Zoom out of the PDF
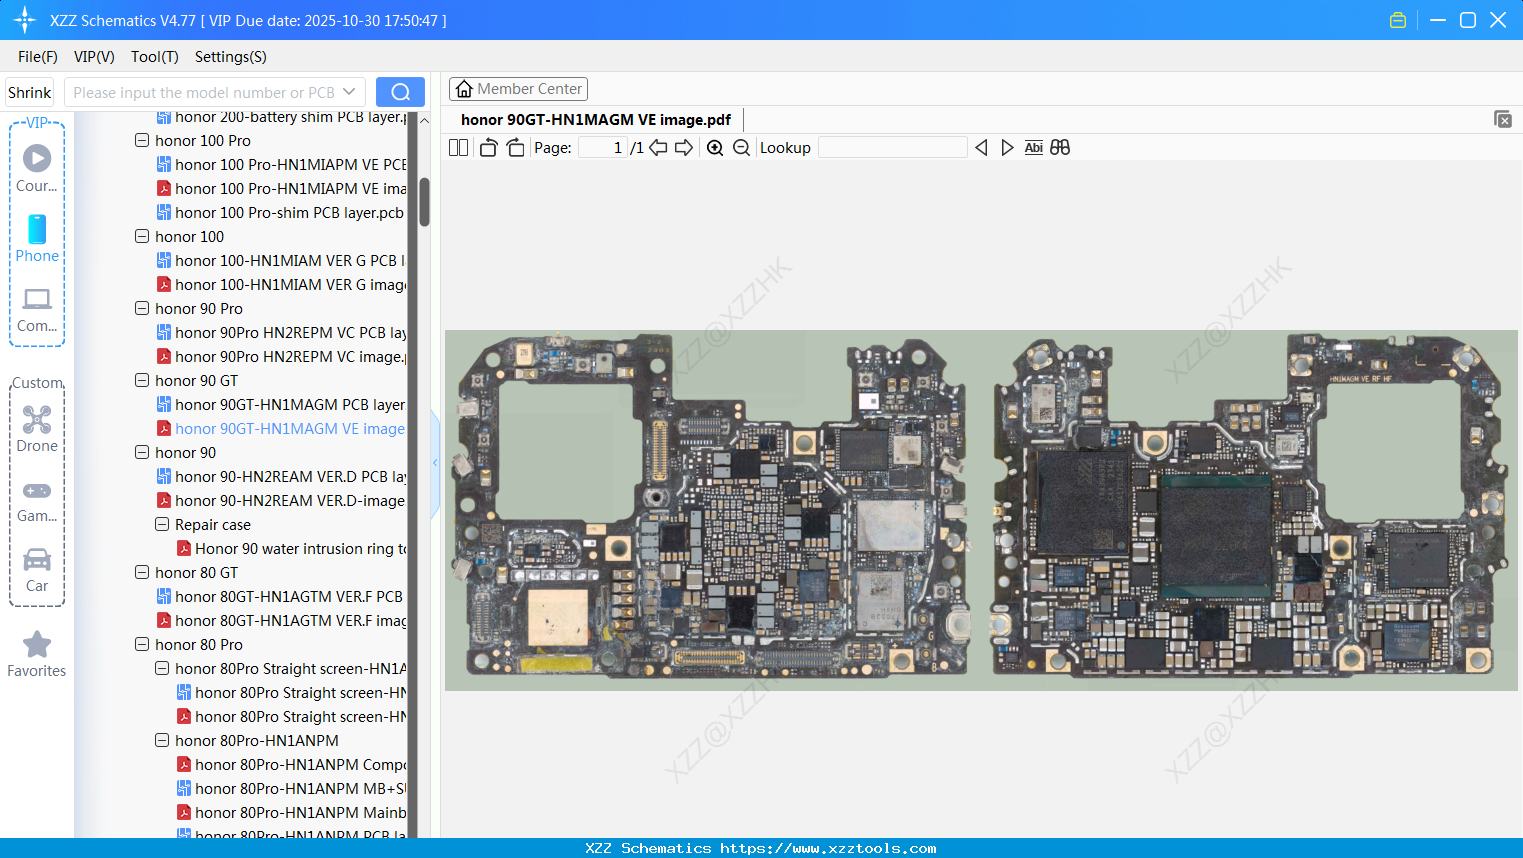Viewport: 1523px width, 858px height. tap(741, 148)
